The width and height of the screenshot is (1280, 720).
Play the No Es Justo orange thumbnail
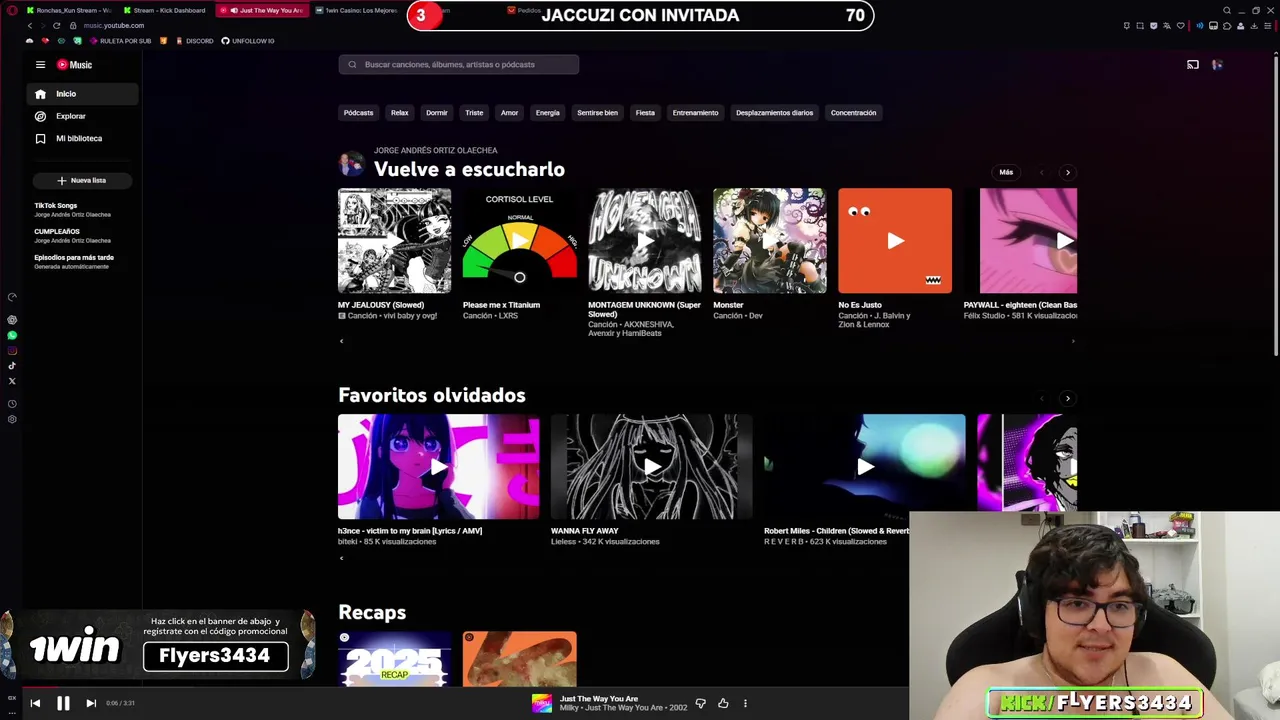pos(895,240)
